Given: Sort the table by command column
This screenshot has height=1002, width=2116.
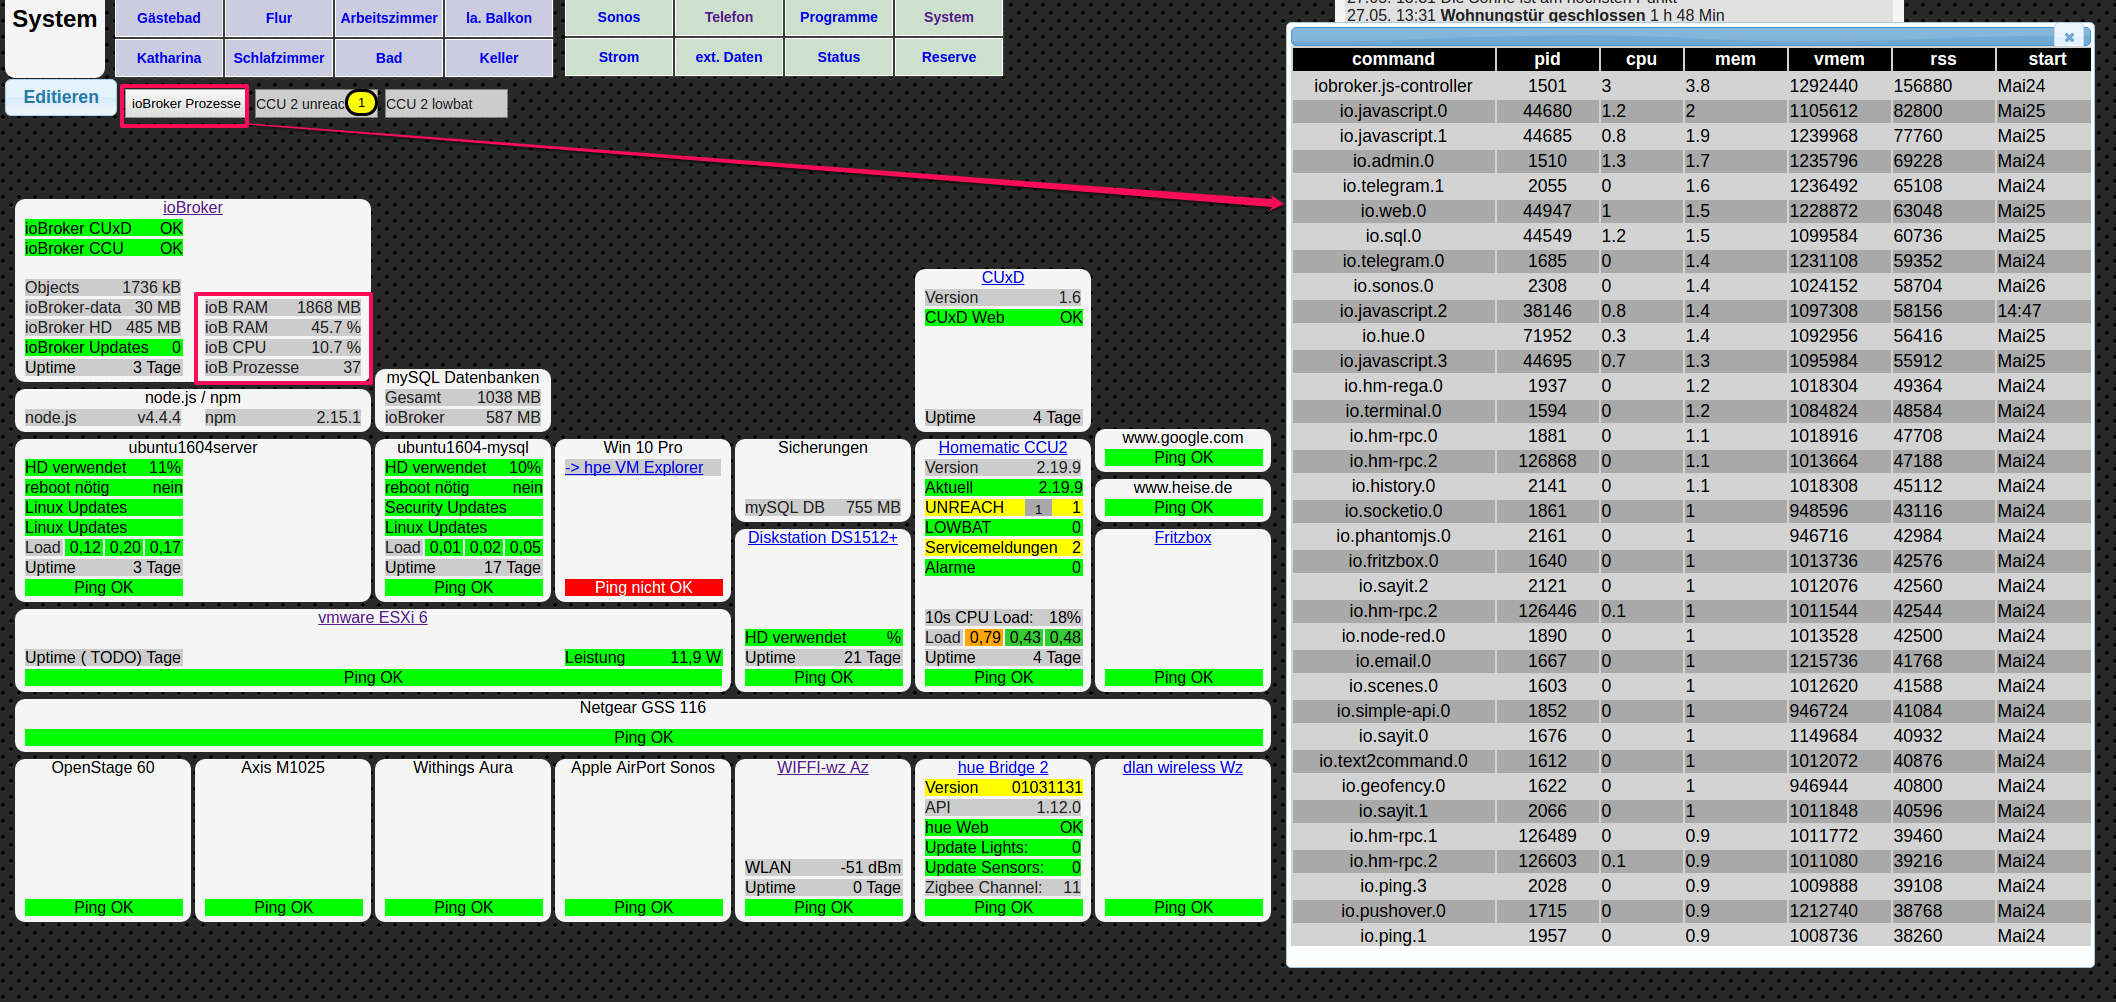Looking at the screenshot, I should [1394, 59].
